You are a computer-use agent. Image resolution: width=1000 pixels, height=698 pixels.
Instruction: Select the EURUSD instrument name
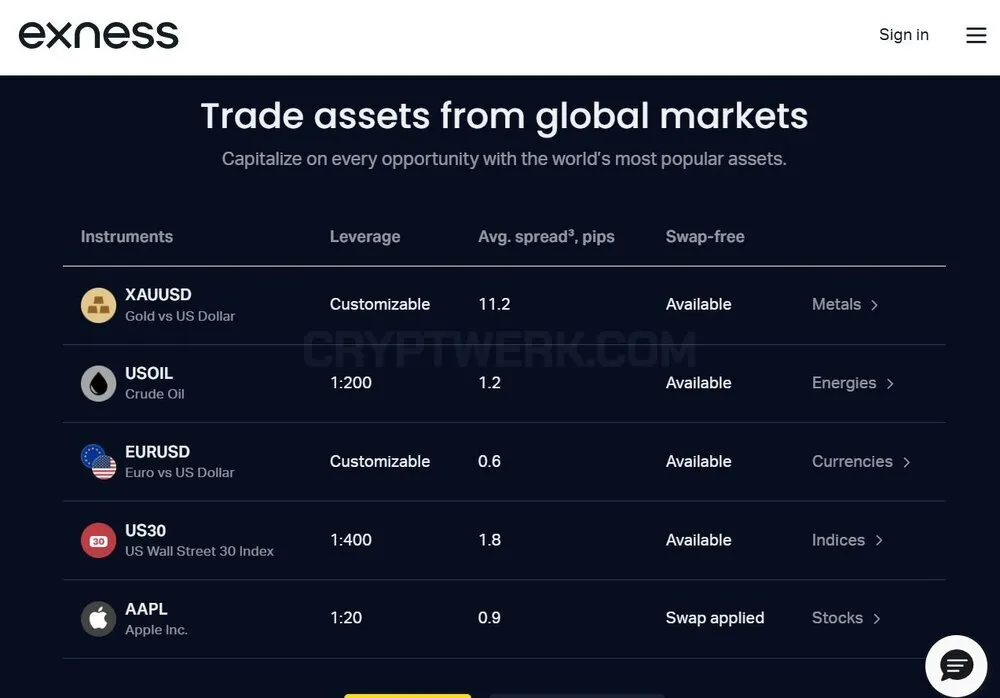click(x=158, y=452)
